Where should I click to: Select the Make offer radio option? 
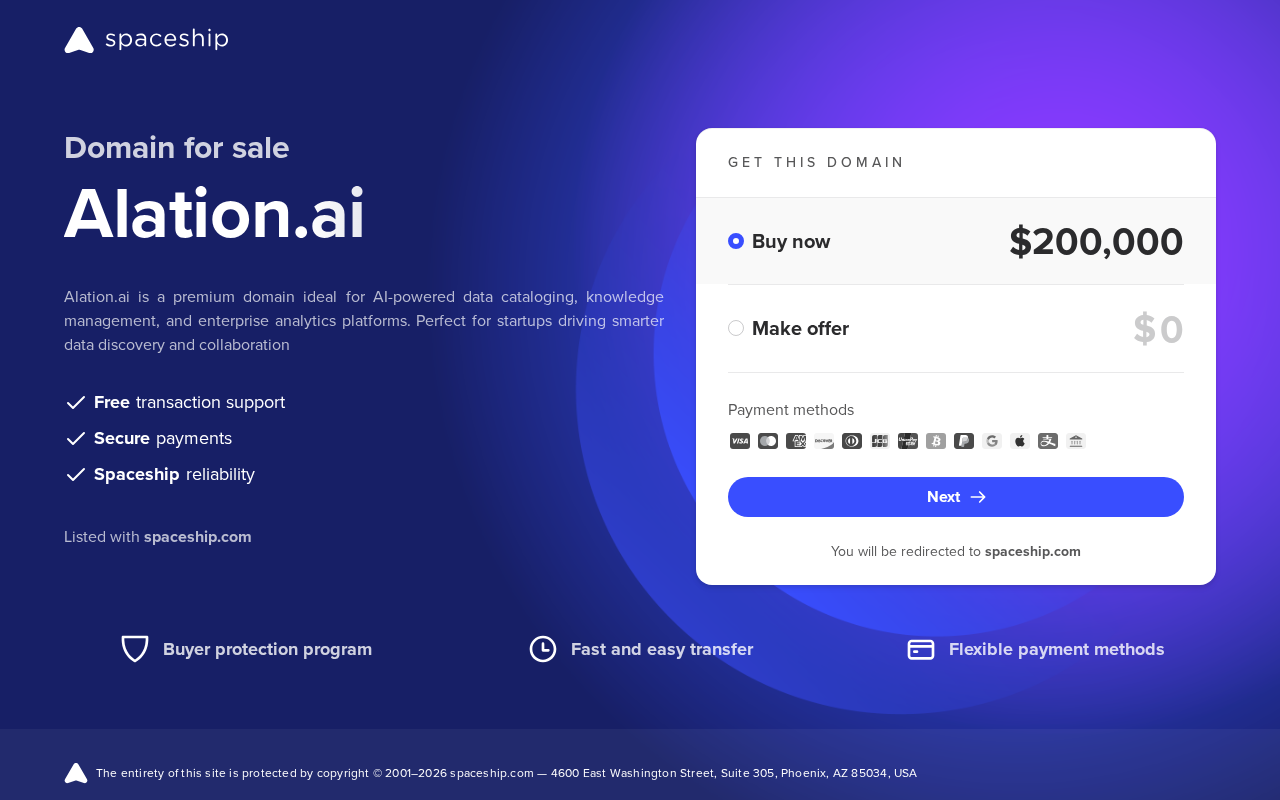coord(736,328)
